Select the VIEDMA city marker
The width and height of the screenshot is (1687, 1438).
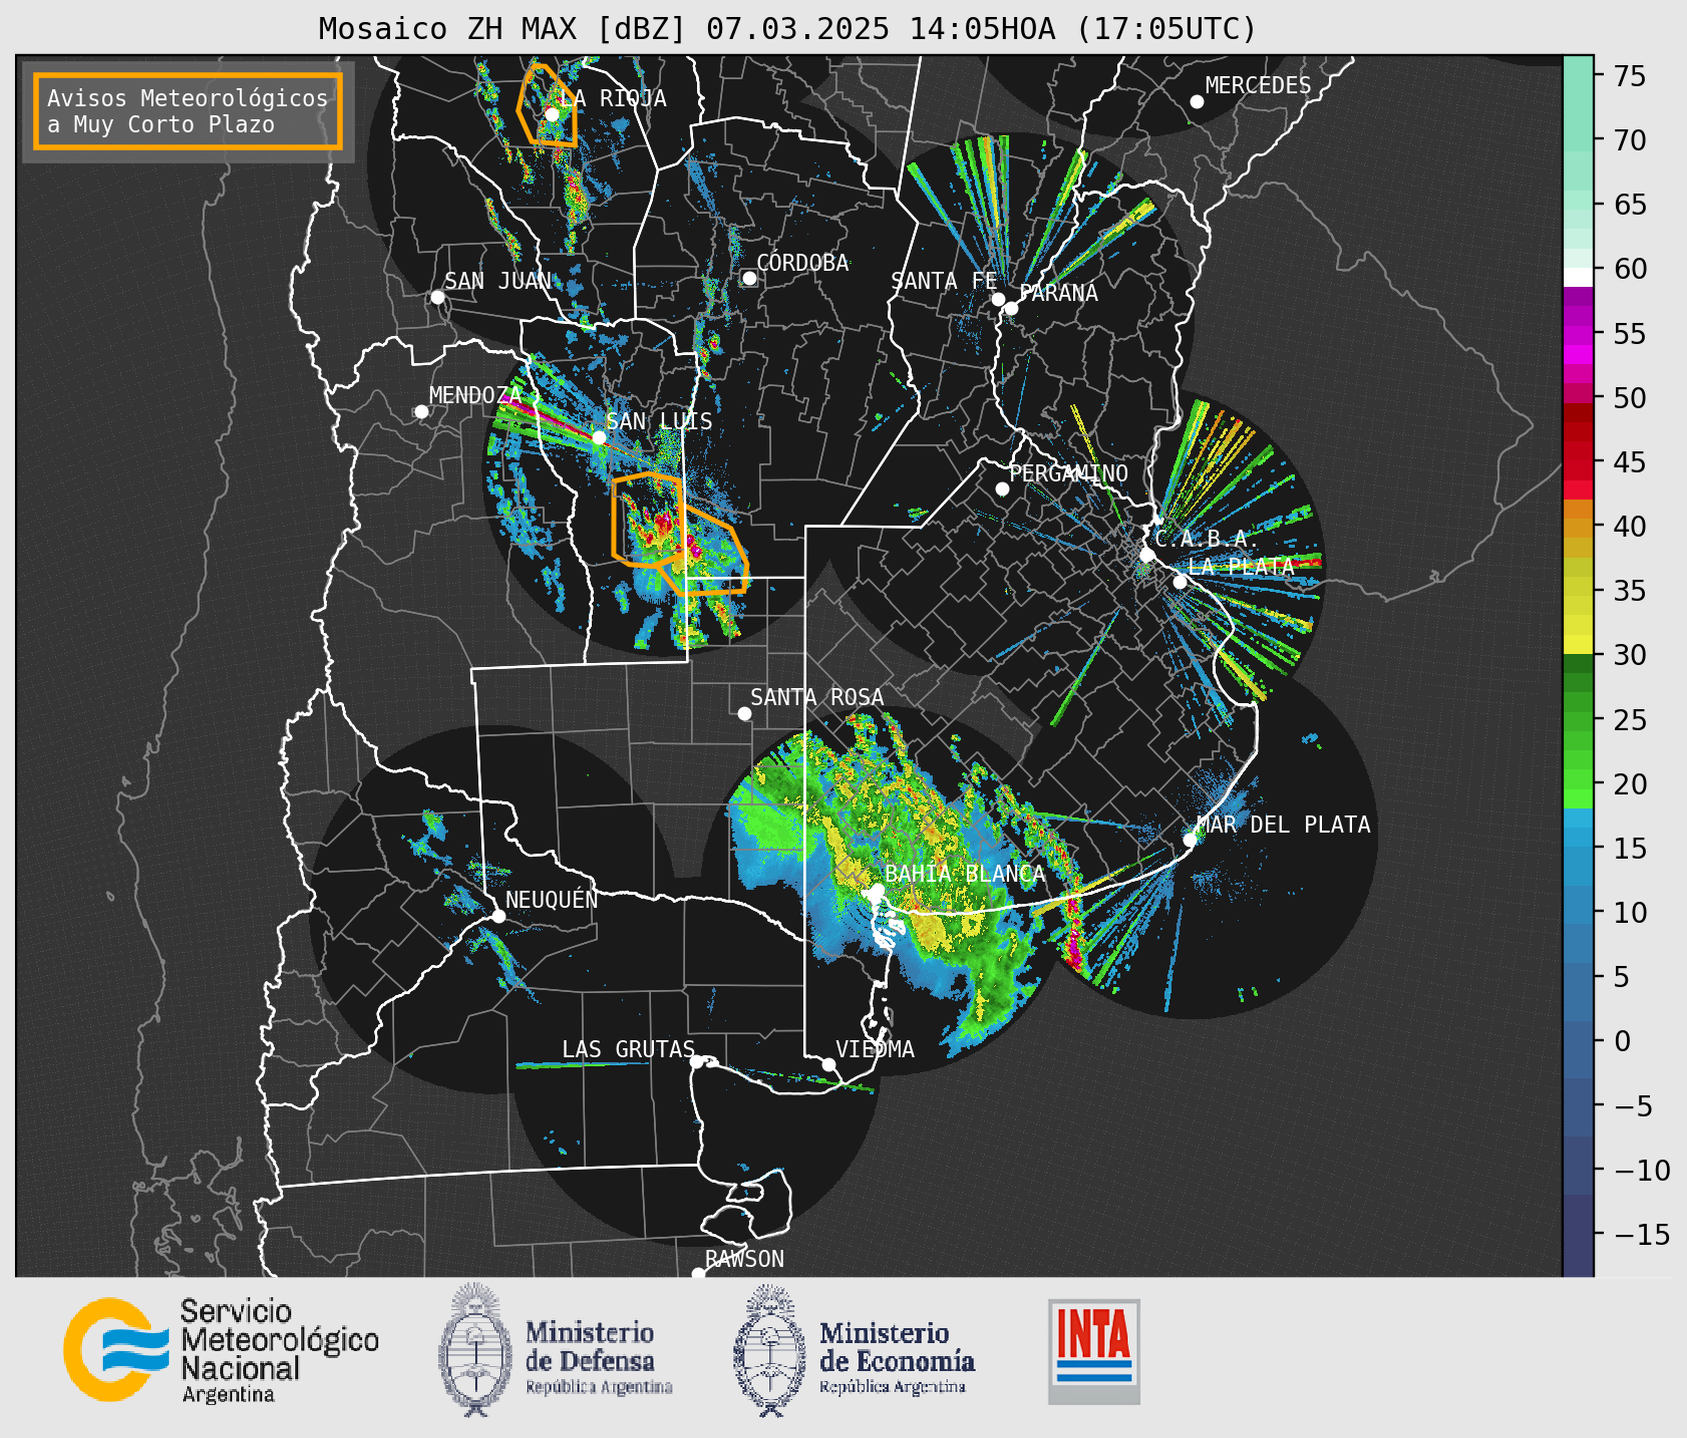coord(828,1064)
